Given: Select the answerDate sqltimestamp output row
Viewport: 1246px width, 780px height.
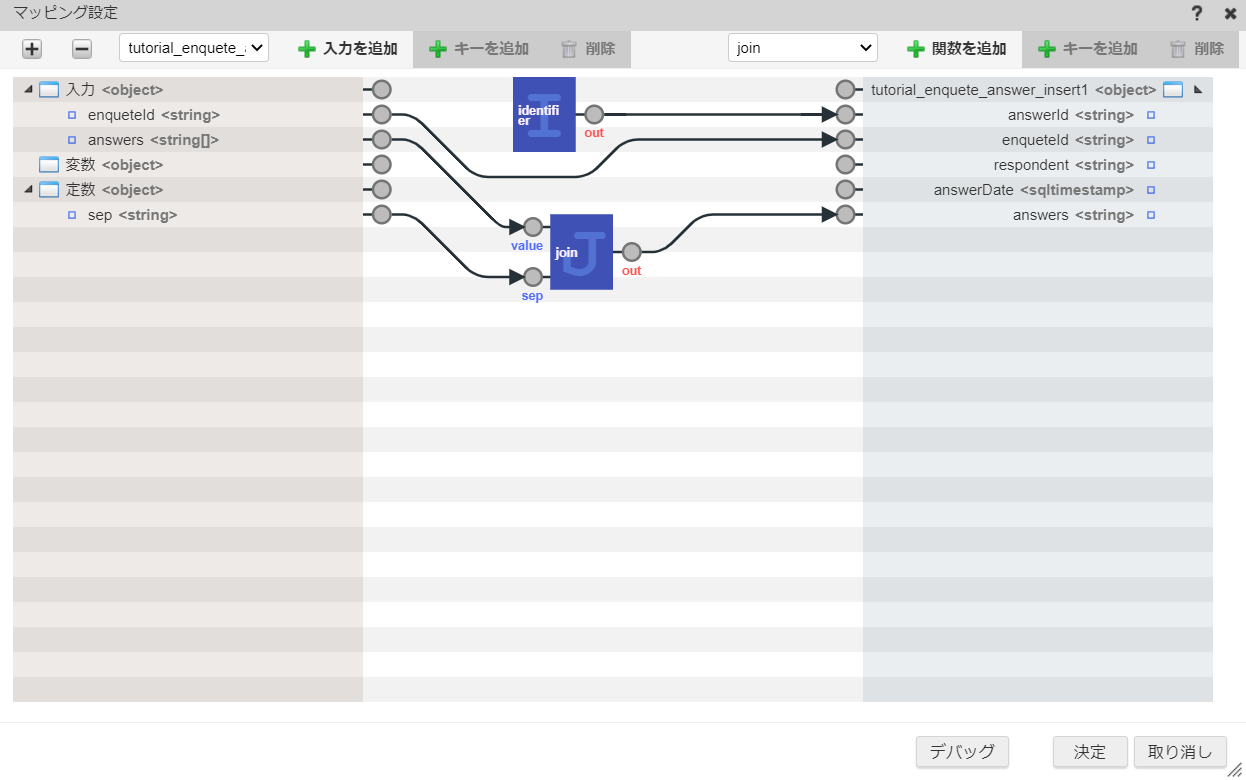Looking at the screenshot, I should coord(1038,190).
